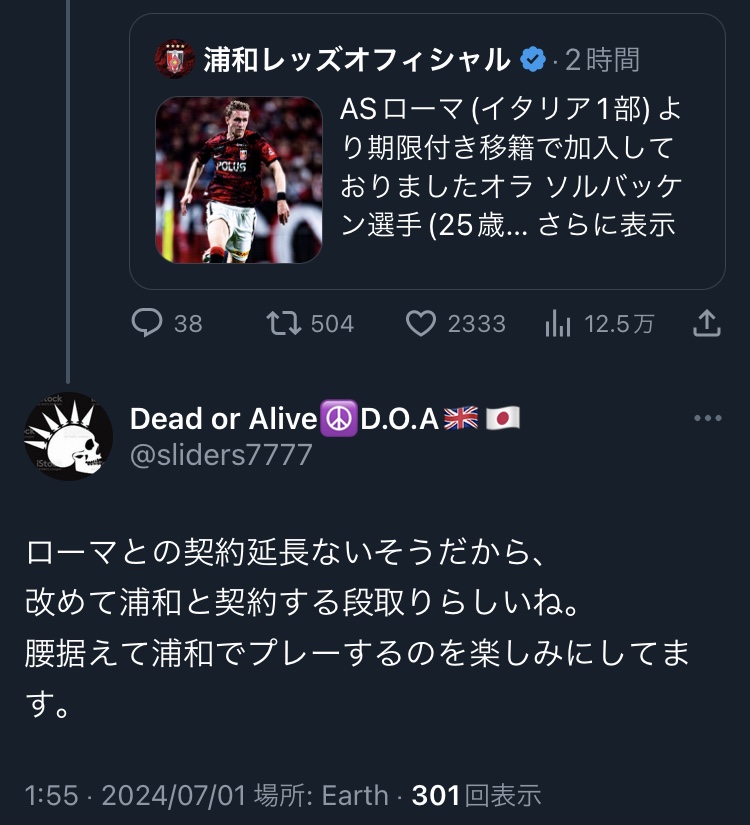The width and height of the screenshot is (750, 825).
Task: Open view stats bar chart icon
Action: tap(555, 323)
